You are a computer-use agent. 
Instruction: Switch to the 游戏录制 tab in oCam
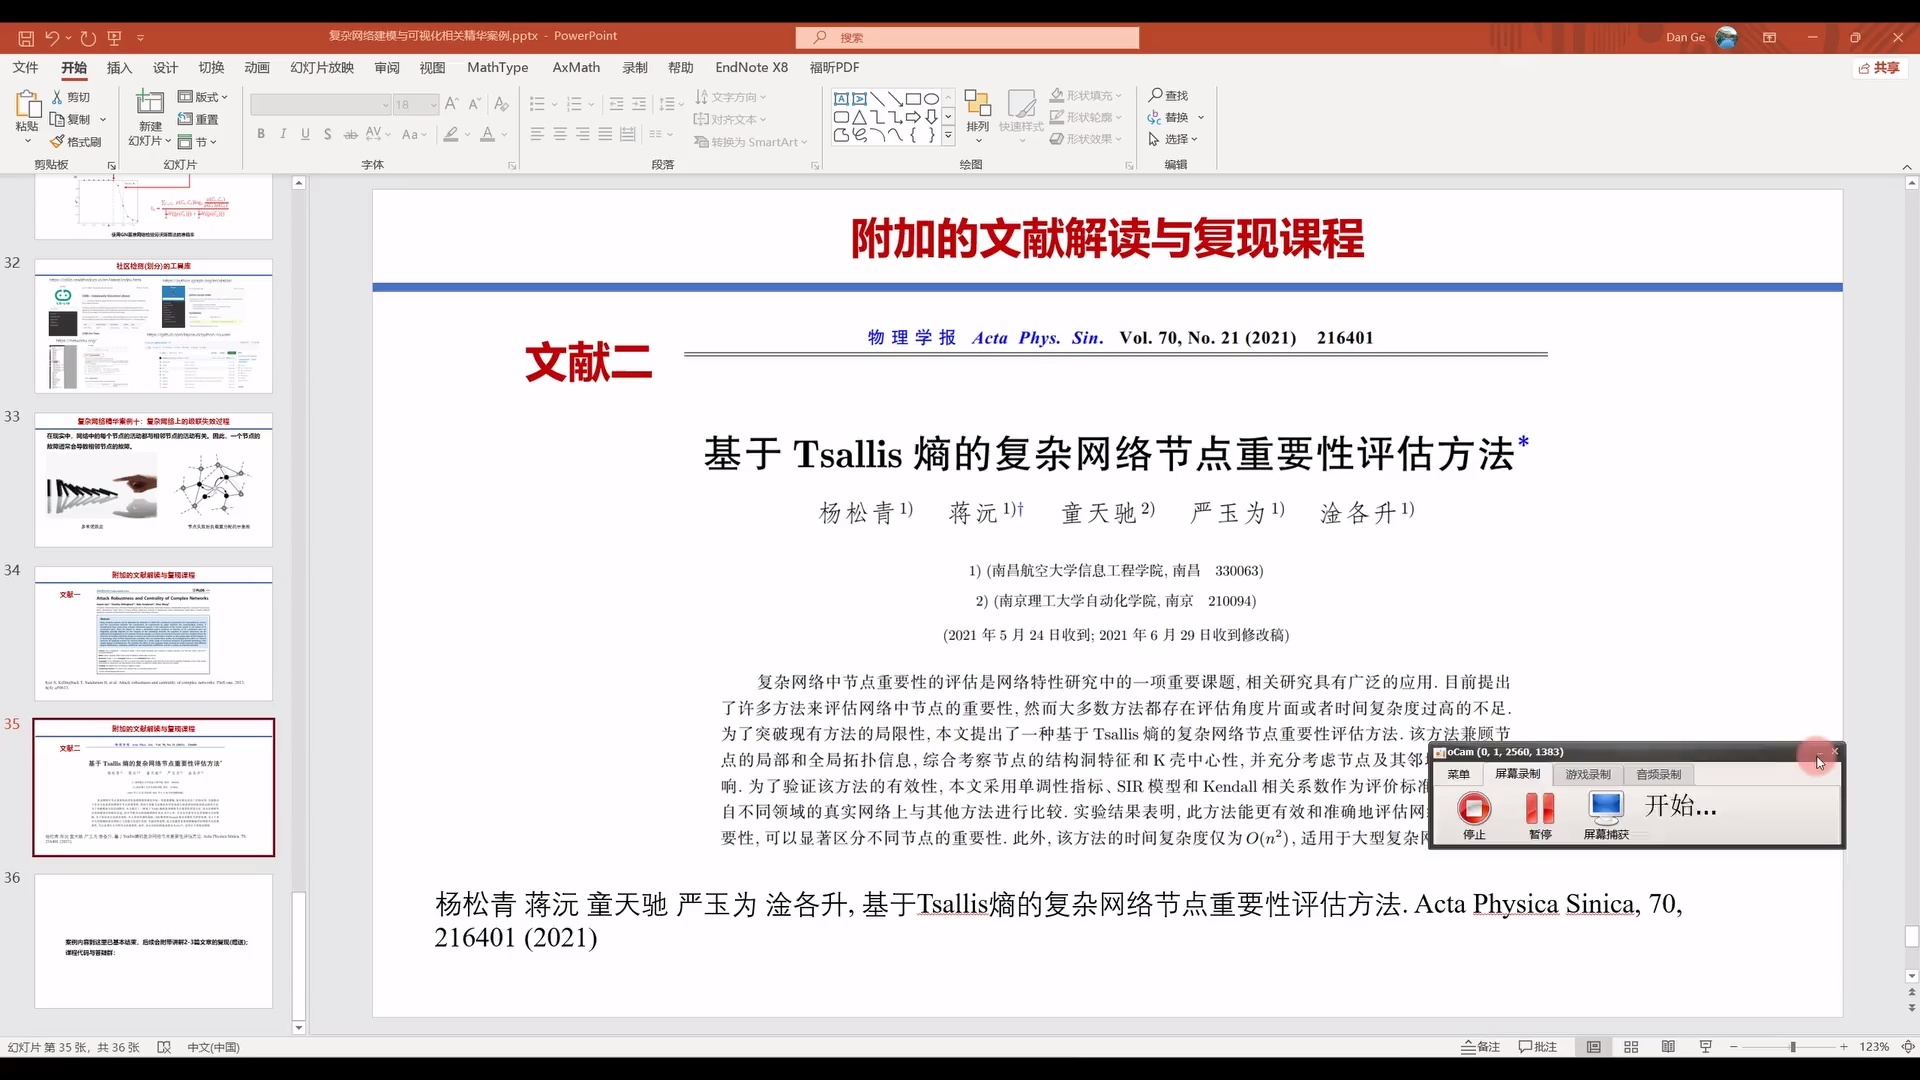click(1587, 774)
